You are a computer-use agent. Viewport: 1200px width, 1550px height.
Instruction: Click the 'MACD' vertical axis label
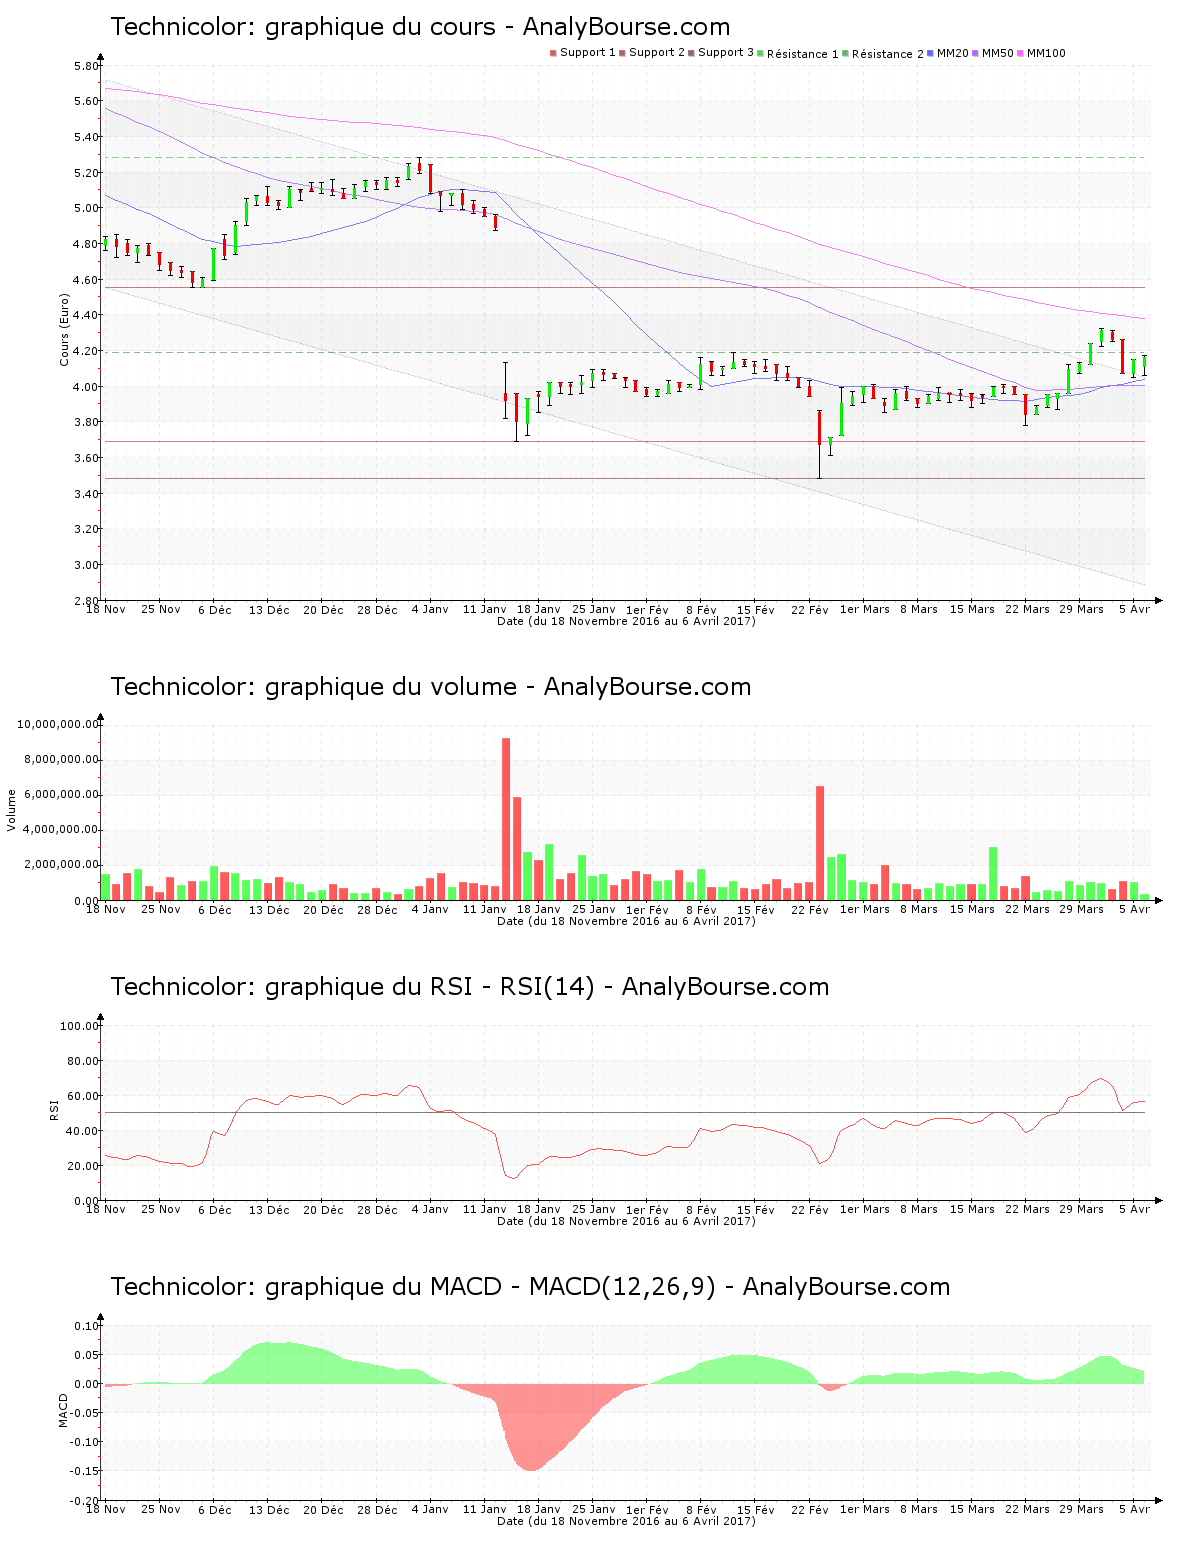[x=63, y=1410]
